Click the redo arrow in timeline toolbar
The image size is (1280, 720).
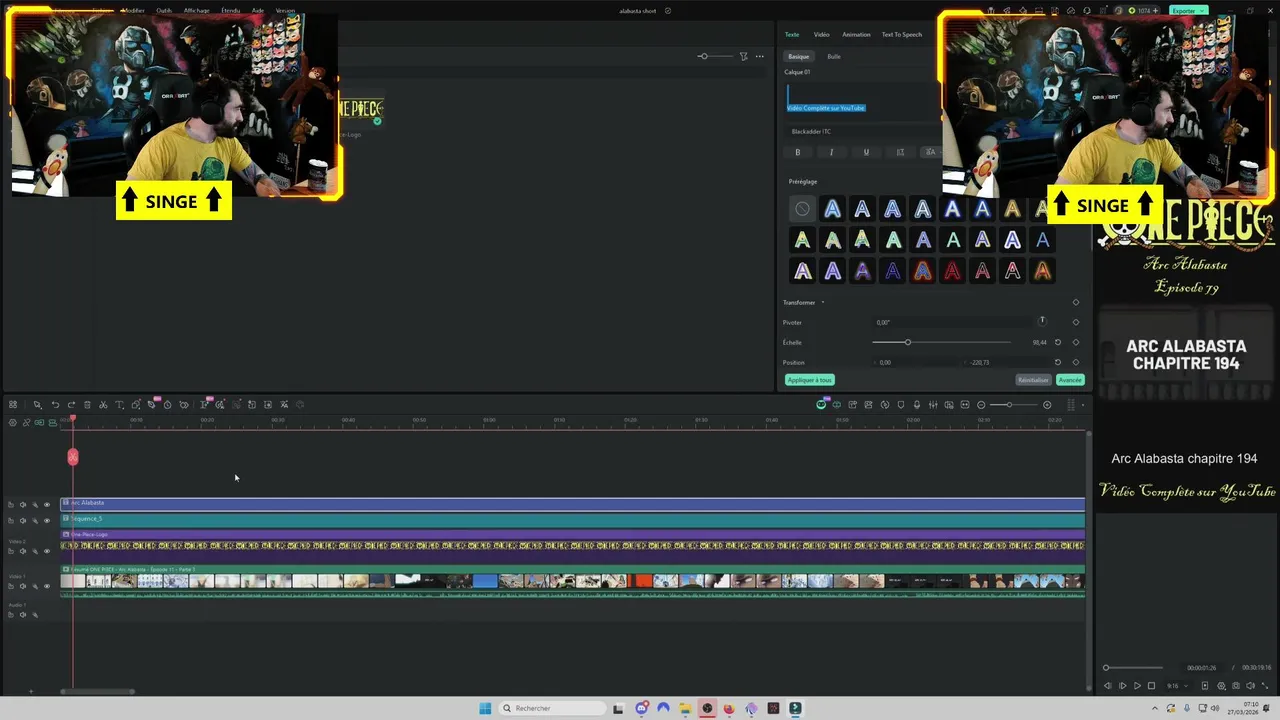click(71, 405)
